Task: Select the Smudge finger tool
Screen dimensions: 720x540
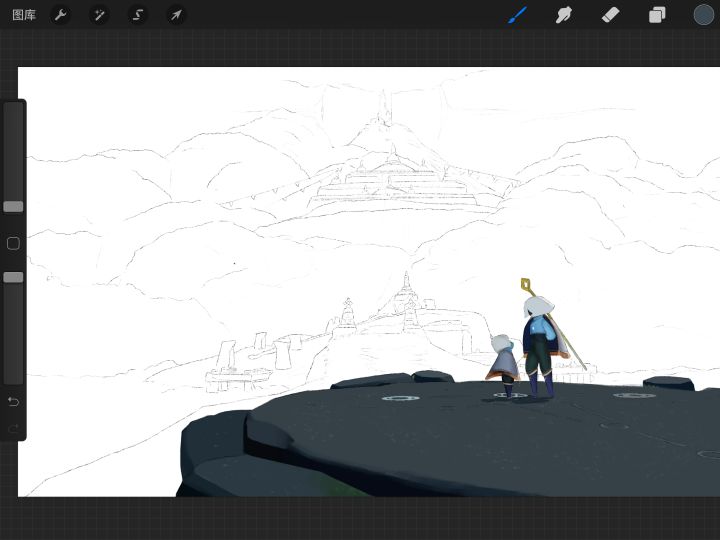Action: click(x=564, y=15)
